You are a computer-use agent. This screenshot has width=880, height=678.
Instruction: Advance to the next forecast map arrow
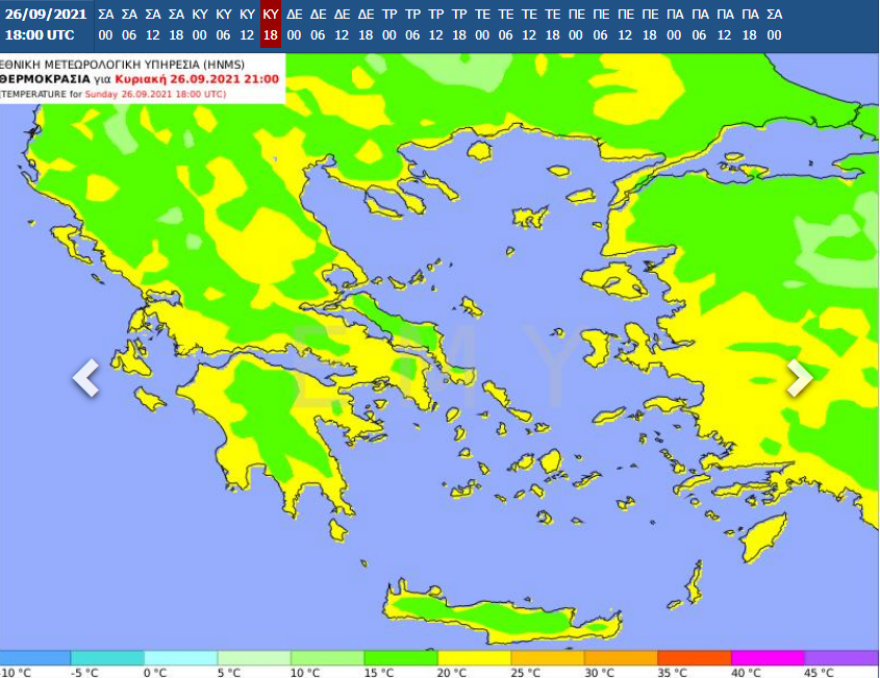pyautogui.click(x=798, y=378)
